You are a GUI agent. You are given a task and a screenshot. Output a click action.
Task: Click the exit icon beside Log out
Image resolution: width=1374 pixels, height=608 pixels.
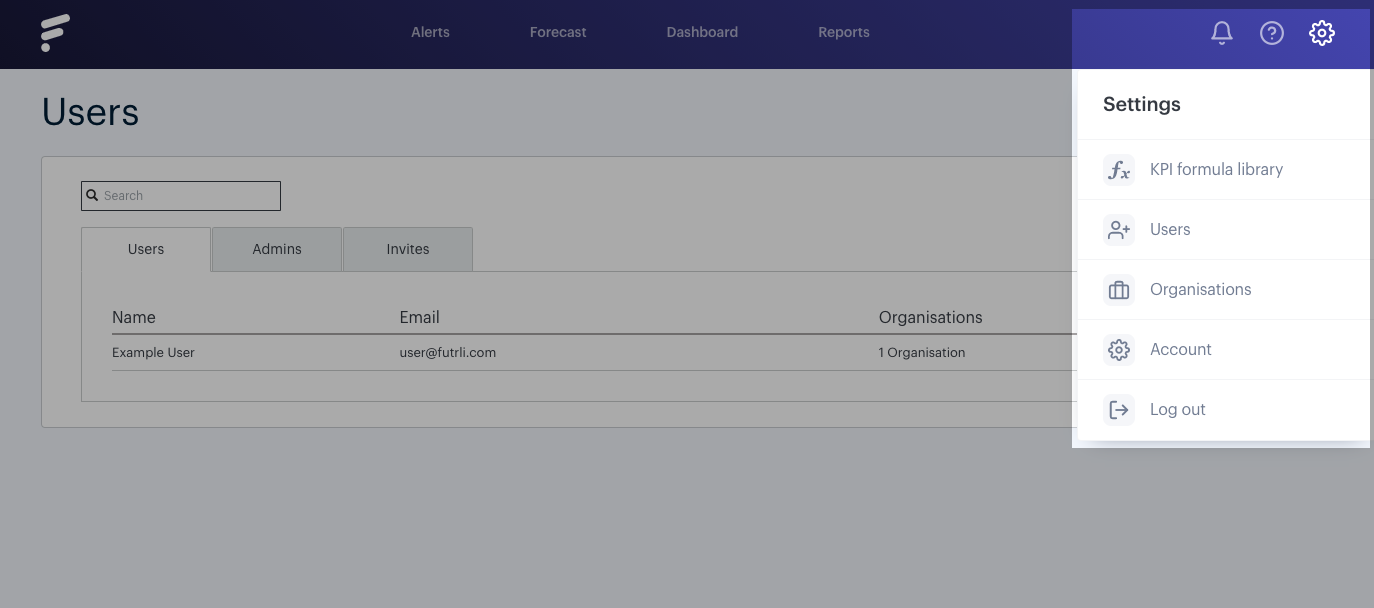click(1119, 410)
